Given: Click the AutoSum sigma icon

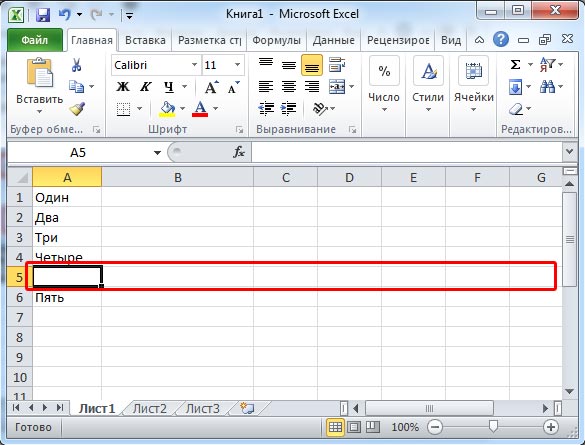Looking at the screenshot, I should 515,65.
